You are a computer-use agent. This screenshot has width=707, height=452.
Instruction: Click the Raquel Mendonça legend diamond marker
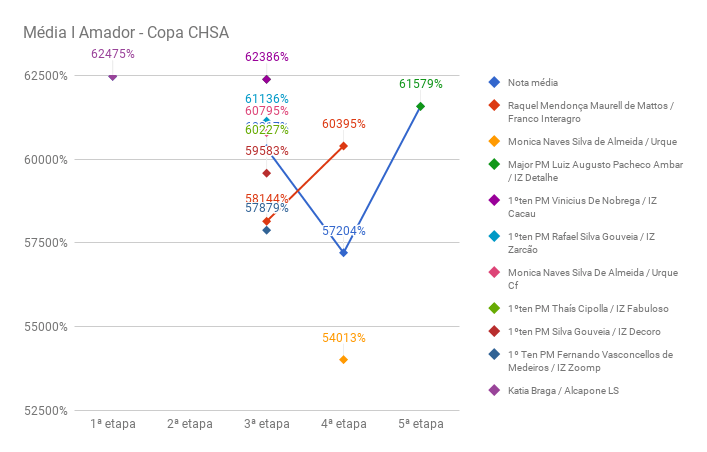click(494, 106)
